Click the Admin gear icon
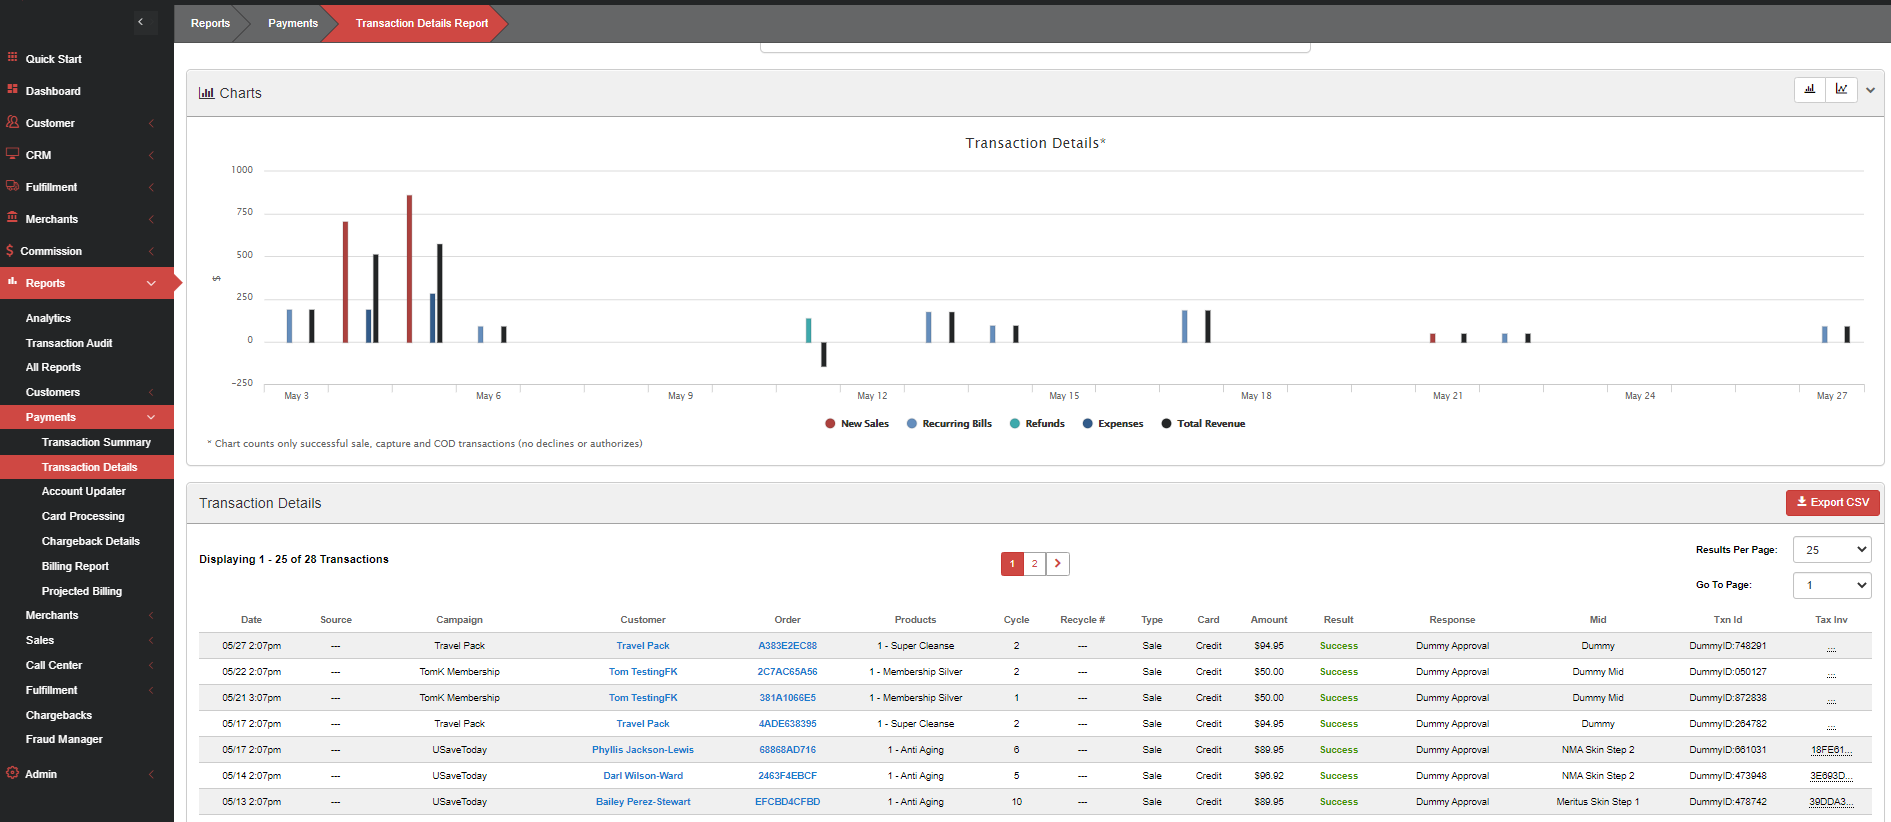 tap(13, 773)
